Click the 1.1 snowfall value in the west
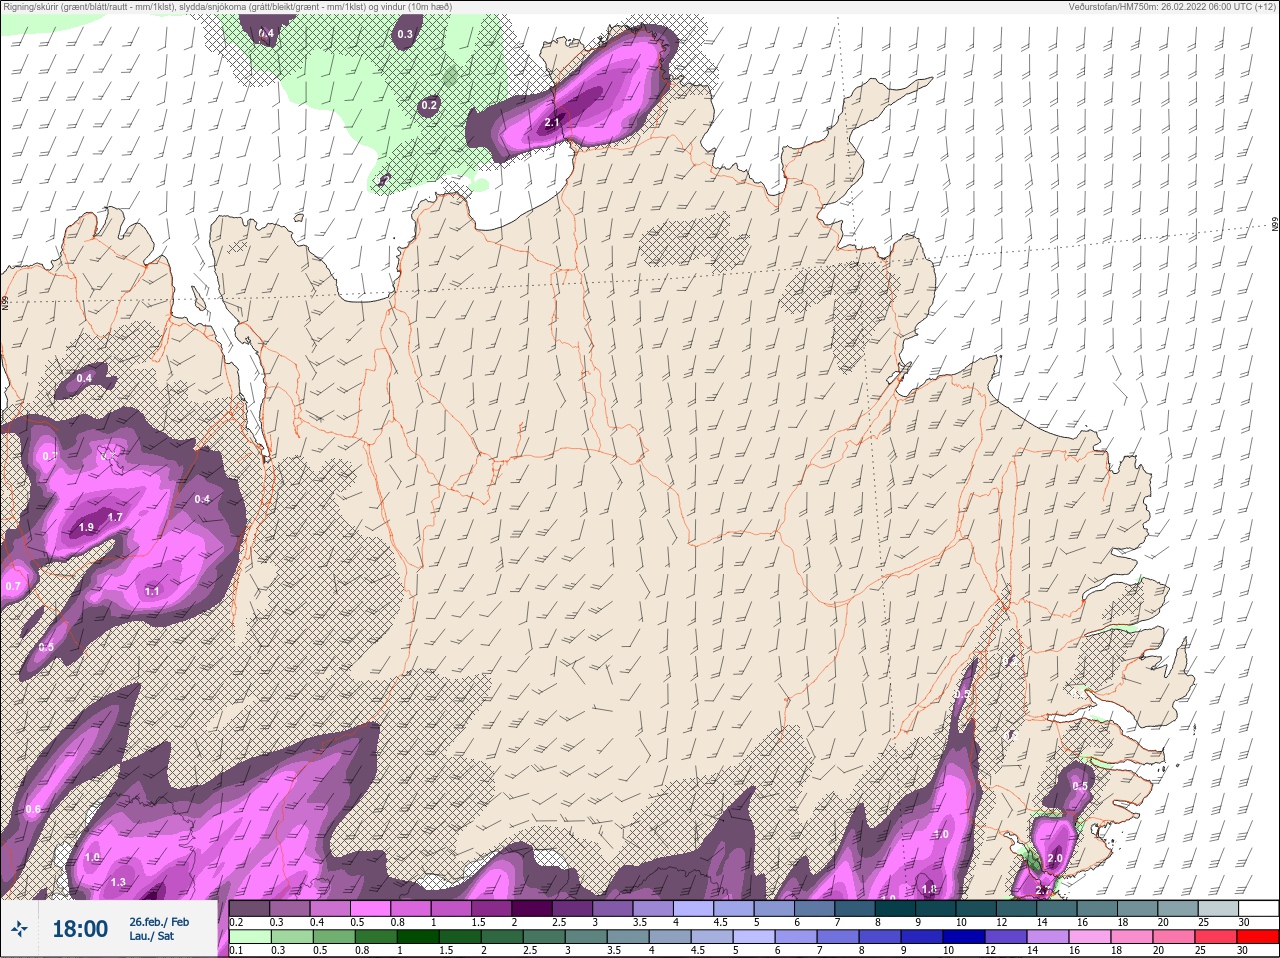 [152, 591]
